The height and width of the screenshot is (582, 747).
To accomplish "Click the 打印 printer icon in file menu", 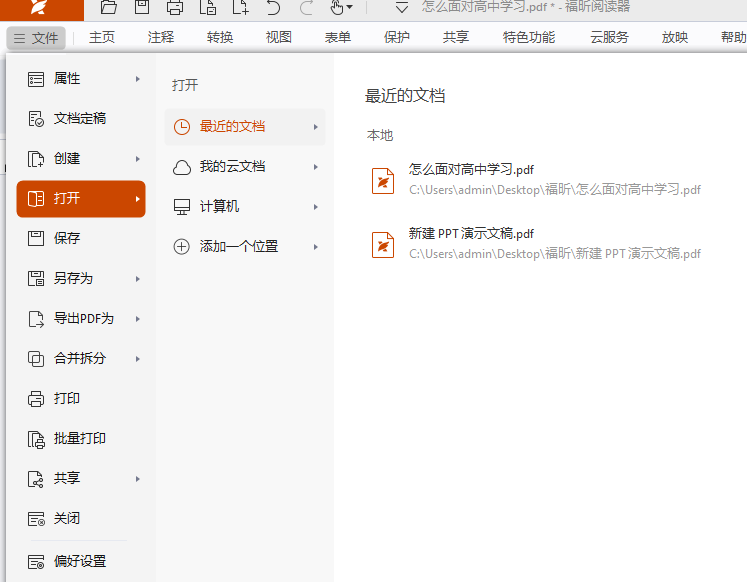I will coord(36,399).
